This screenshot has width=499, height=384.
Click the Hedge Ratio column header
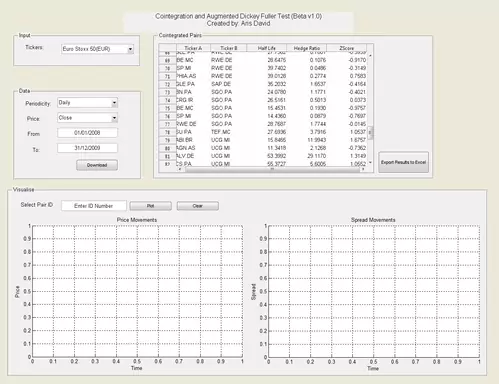tap(307, 48)
